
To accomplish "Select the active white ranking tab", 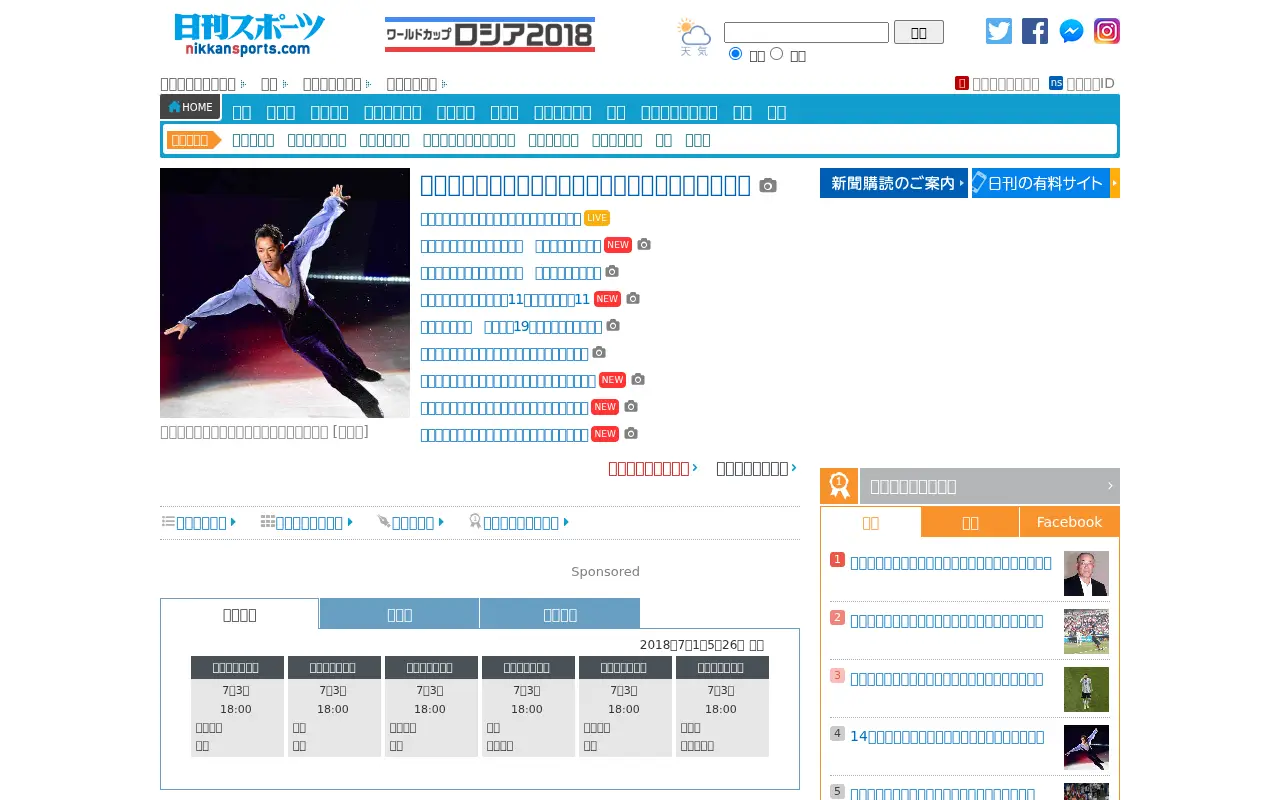I will pyautogui.click(x=871, y=522).
